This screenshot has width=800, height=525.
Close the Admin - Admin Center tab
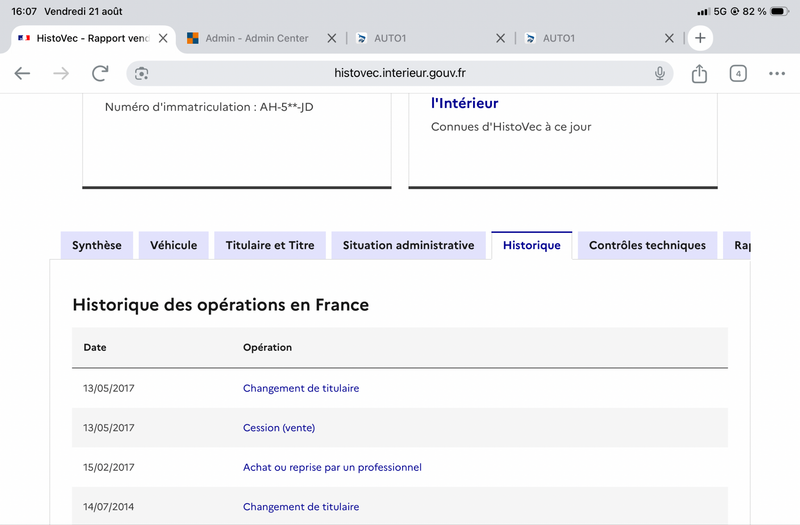332,38
